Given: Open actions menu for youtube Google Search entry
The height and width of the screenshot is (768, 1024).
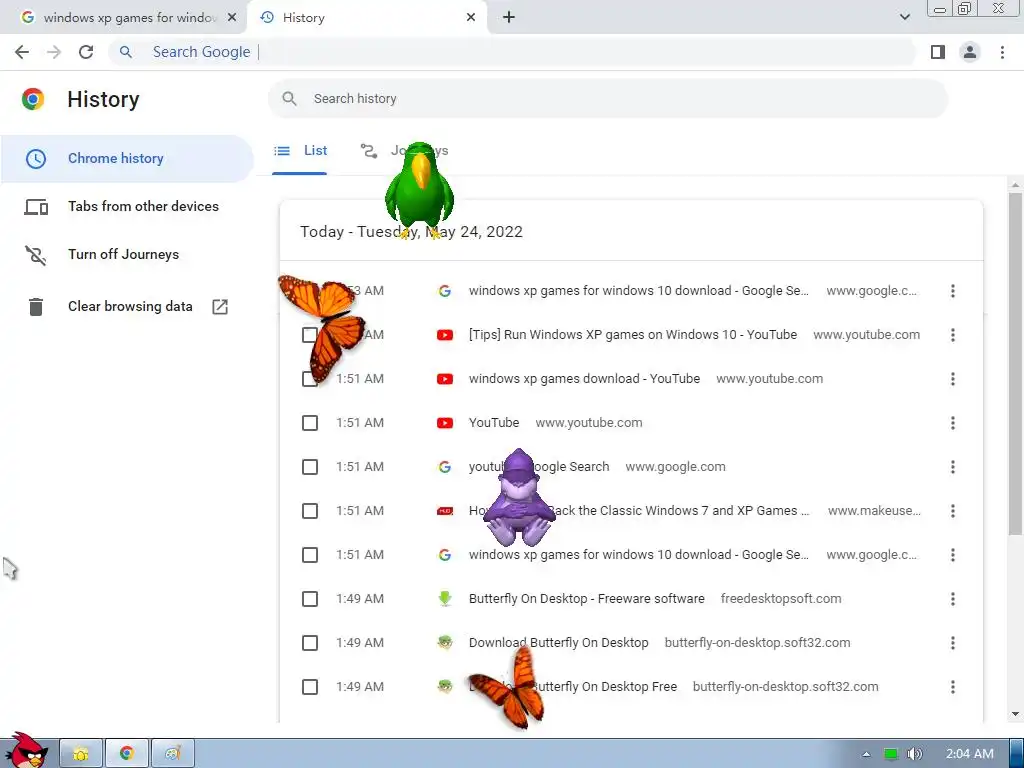Looking at the screenshot, I should tap(953, 467).
